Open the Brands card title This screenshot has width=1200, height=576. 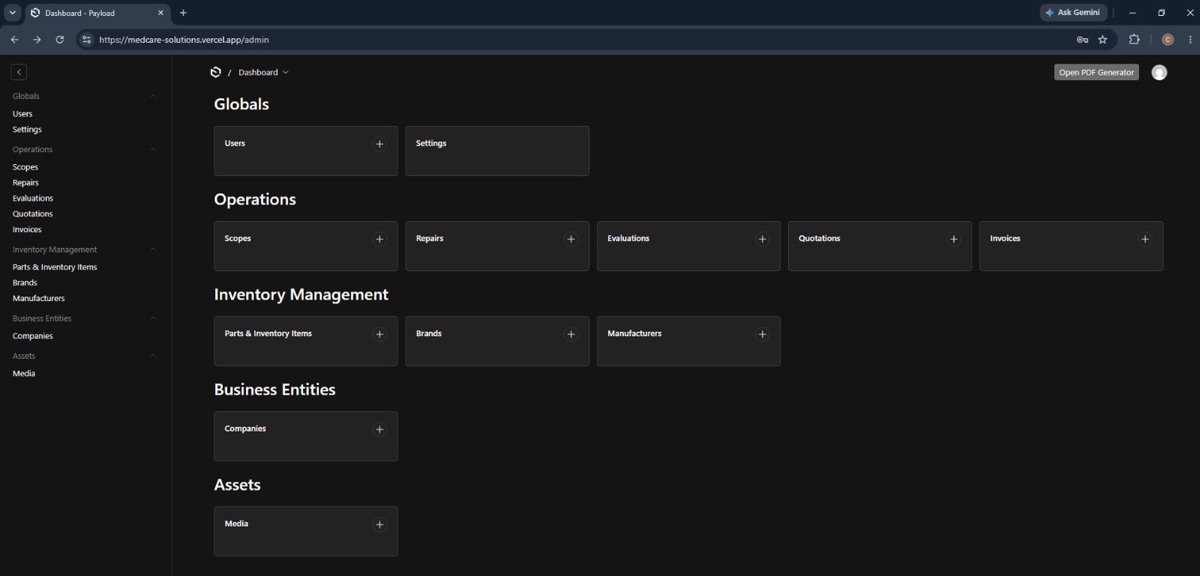(x=429, y=334)
